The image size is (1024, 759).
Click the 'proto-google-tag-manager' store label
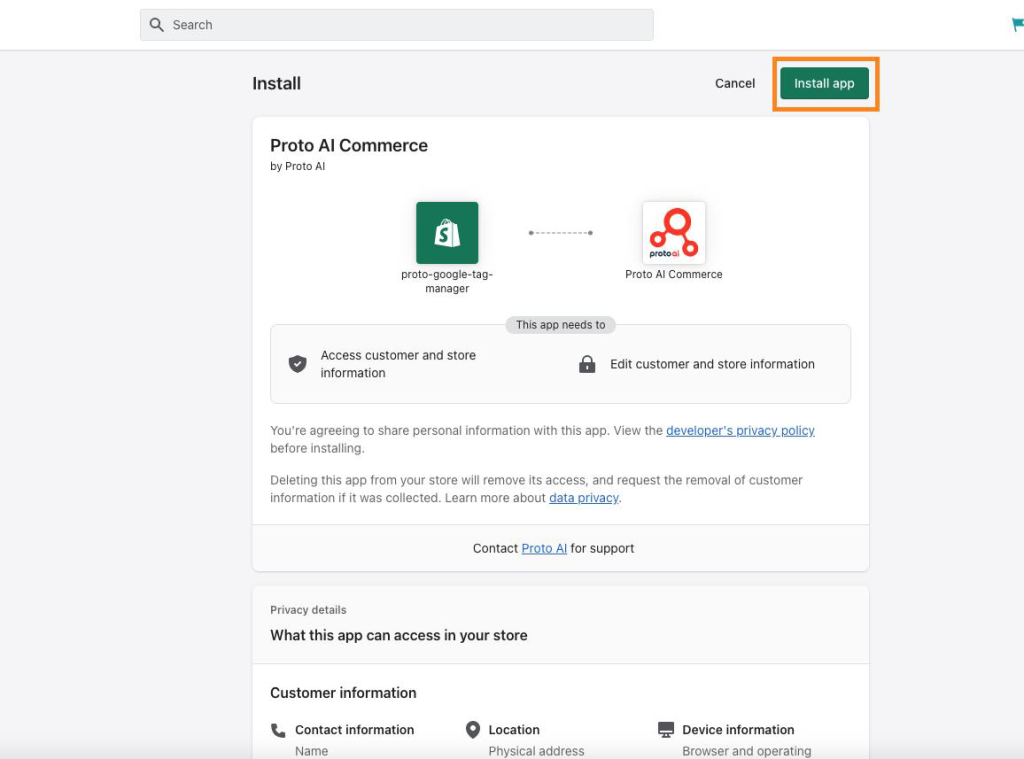447,282
